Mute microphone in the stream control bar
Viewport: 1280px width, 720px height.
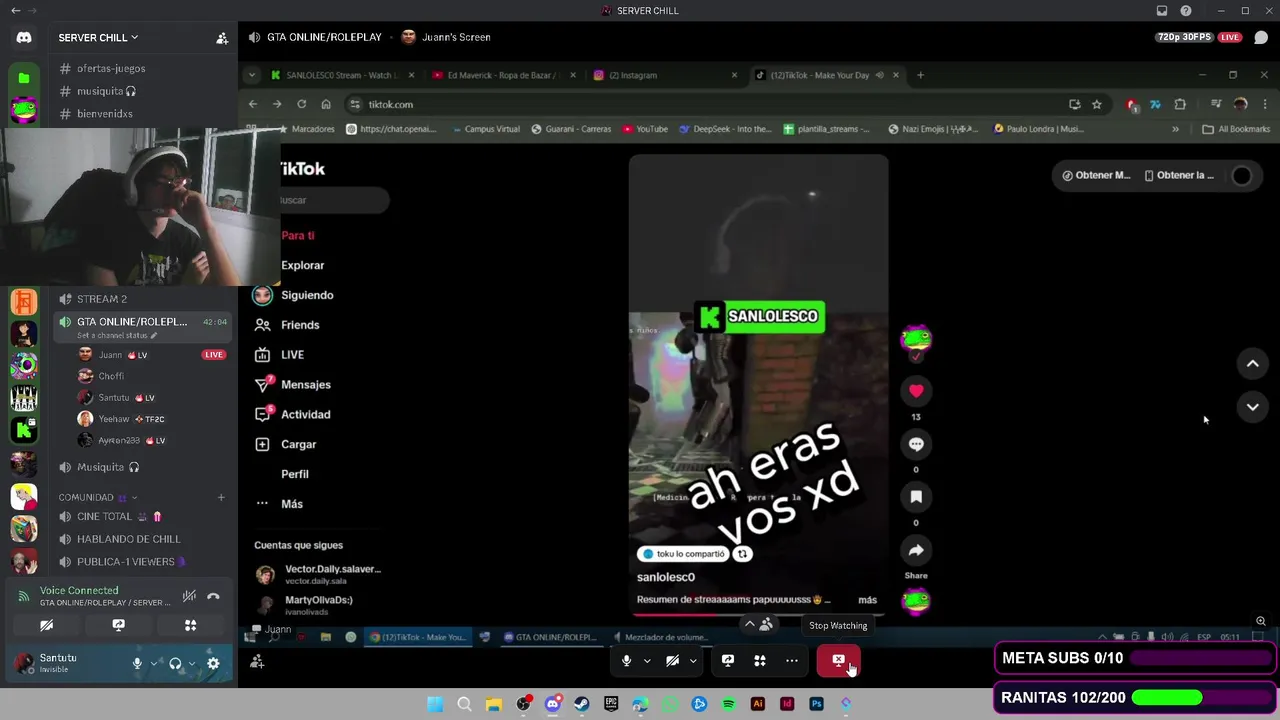627,660
